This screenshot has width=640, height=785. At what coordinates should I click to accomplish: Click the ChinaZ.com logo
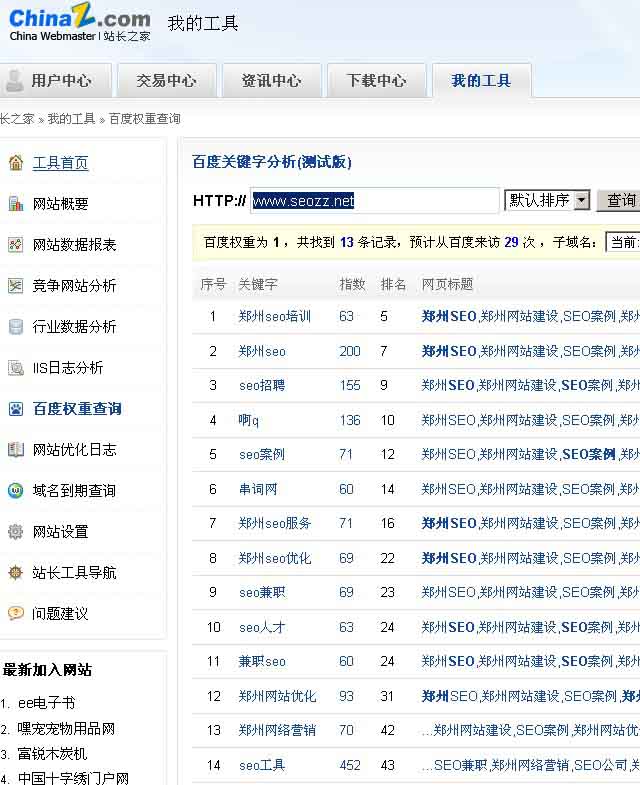coord(80,23)
